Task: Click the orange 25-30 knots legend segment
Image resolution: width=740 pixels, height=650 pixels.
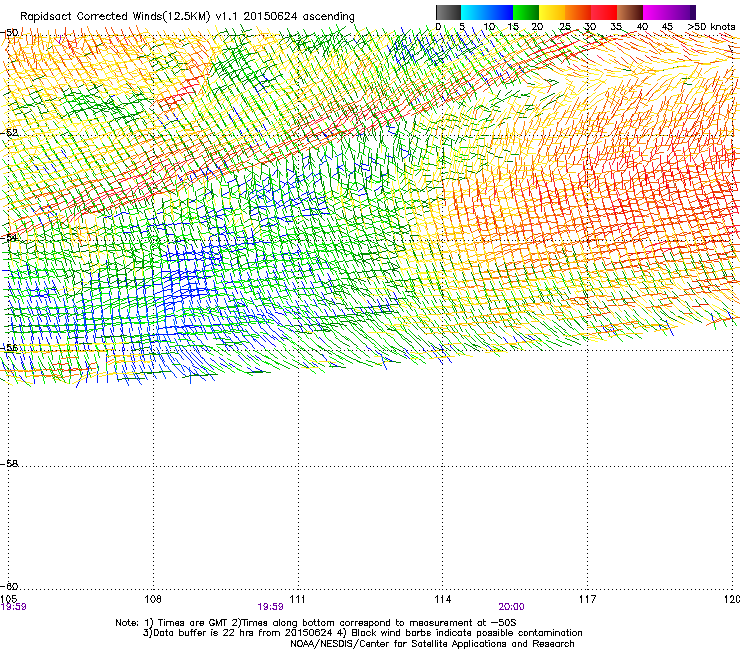Action: click(x=578, y=12)
